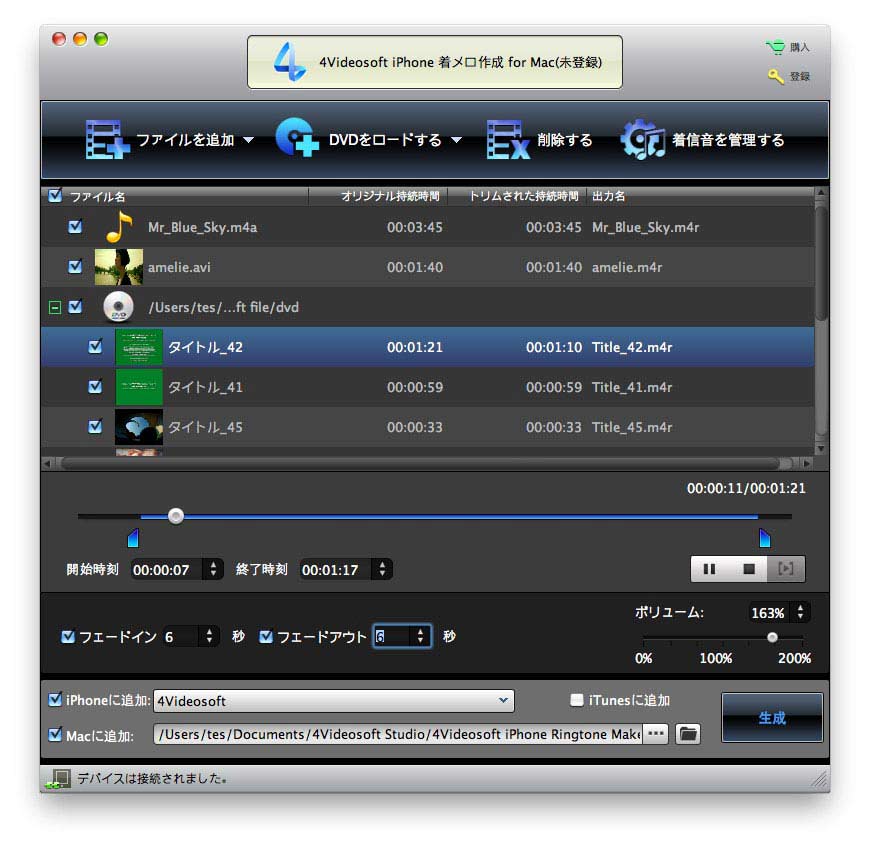This screenshot has width=870, height=848.
Task: Expand the Add File dropdown arrow
Action: tap(248, 140)
